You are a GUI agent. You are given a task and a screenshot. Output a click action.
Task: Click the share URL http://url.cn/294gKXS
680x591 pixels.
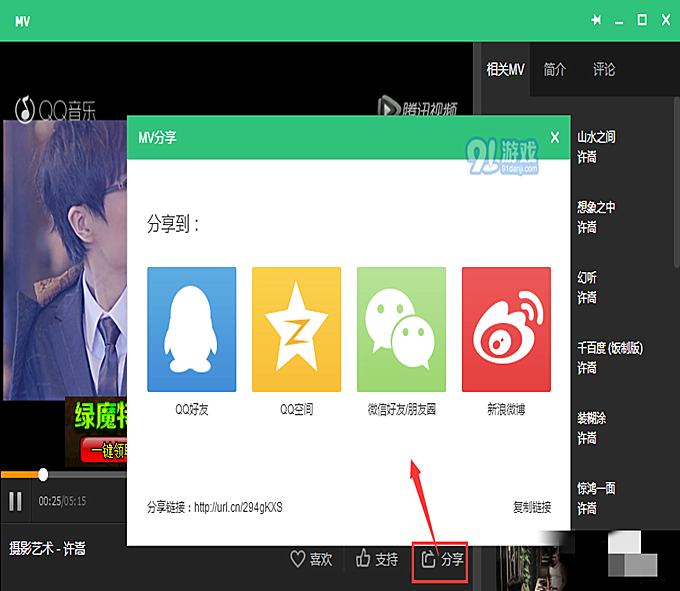coord(238,507)
